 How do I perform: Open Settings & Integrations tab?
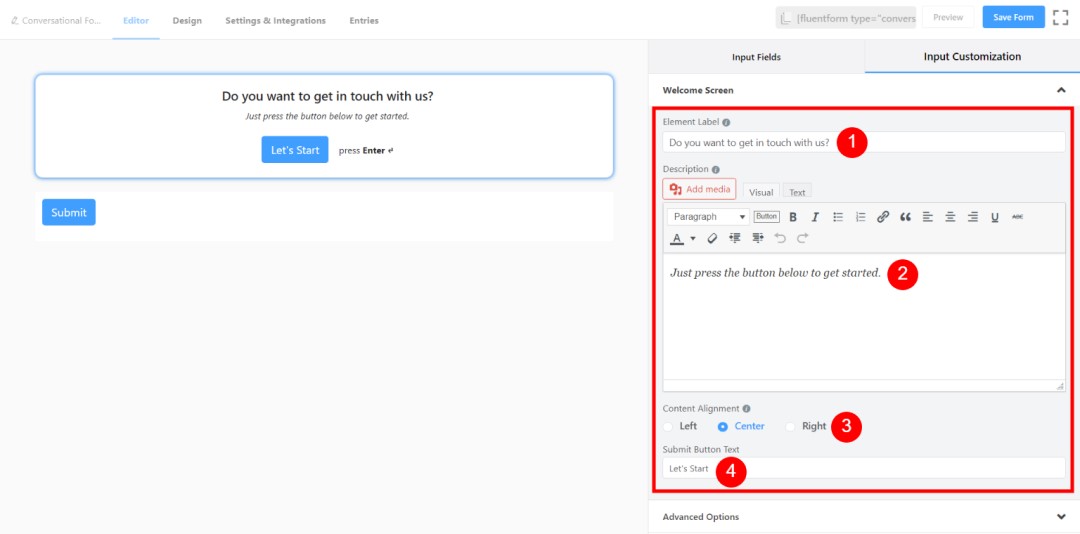[x=276, y=21]
